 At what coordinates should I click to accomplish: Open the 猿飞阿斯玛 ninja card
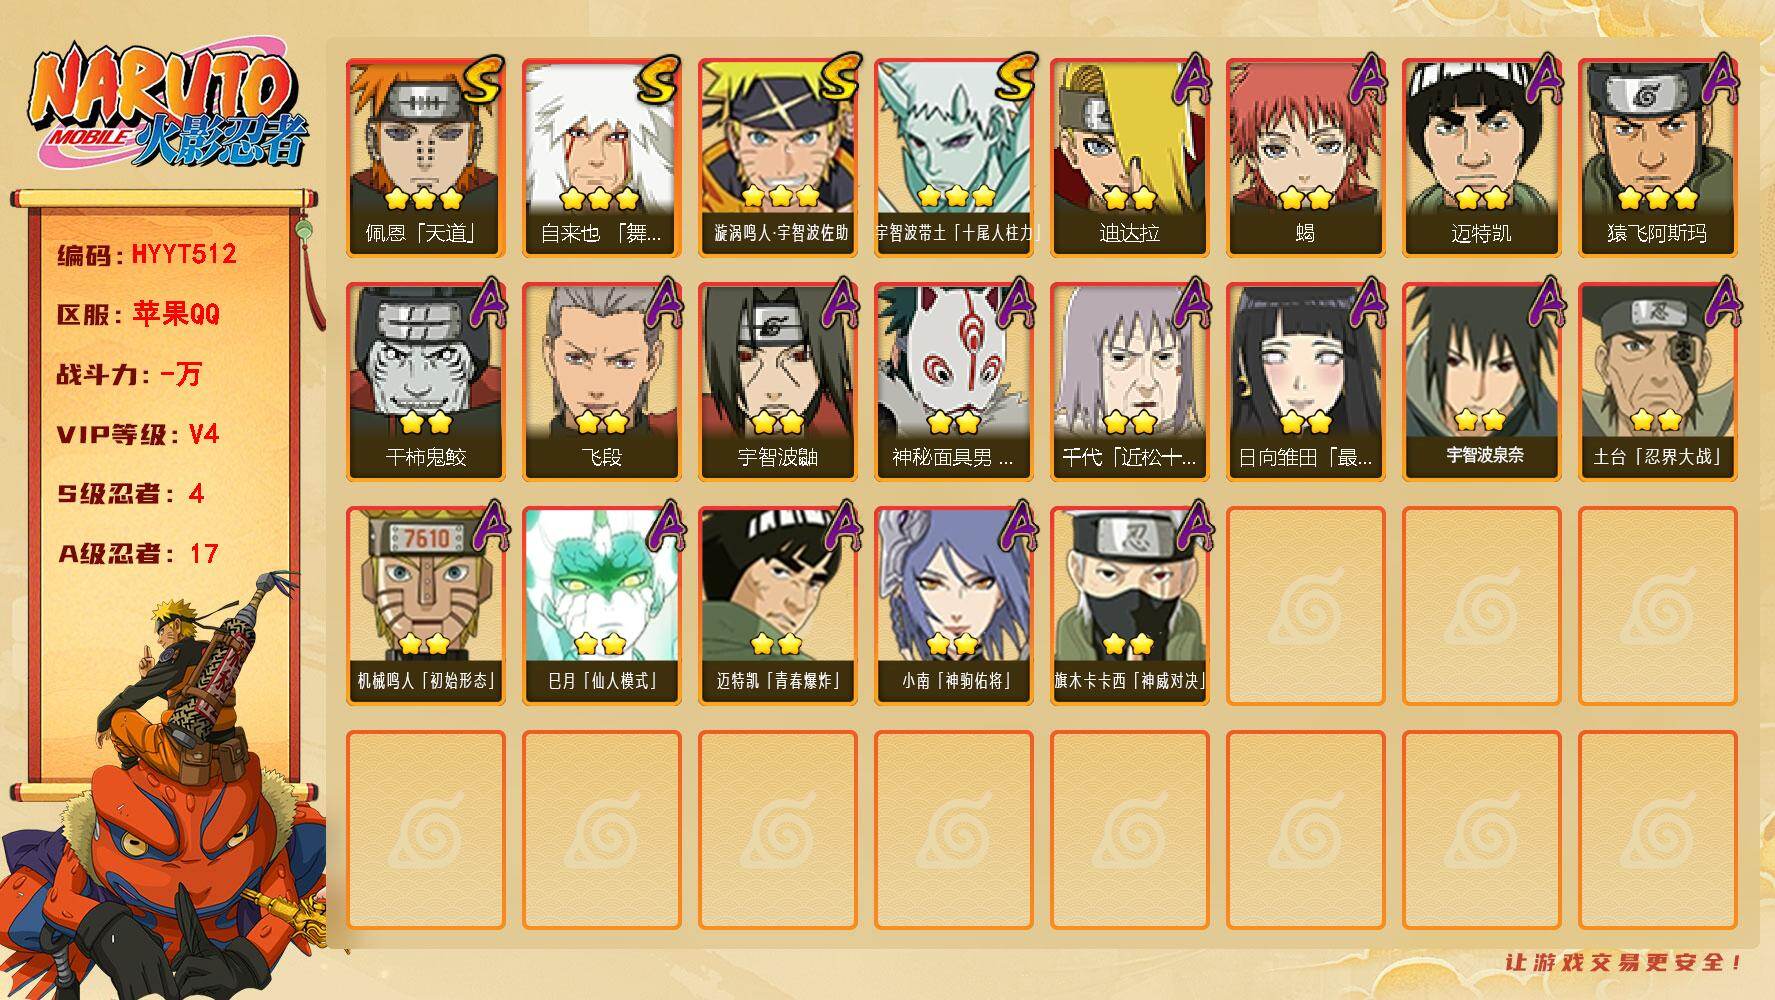coord(1657,157)
